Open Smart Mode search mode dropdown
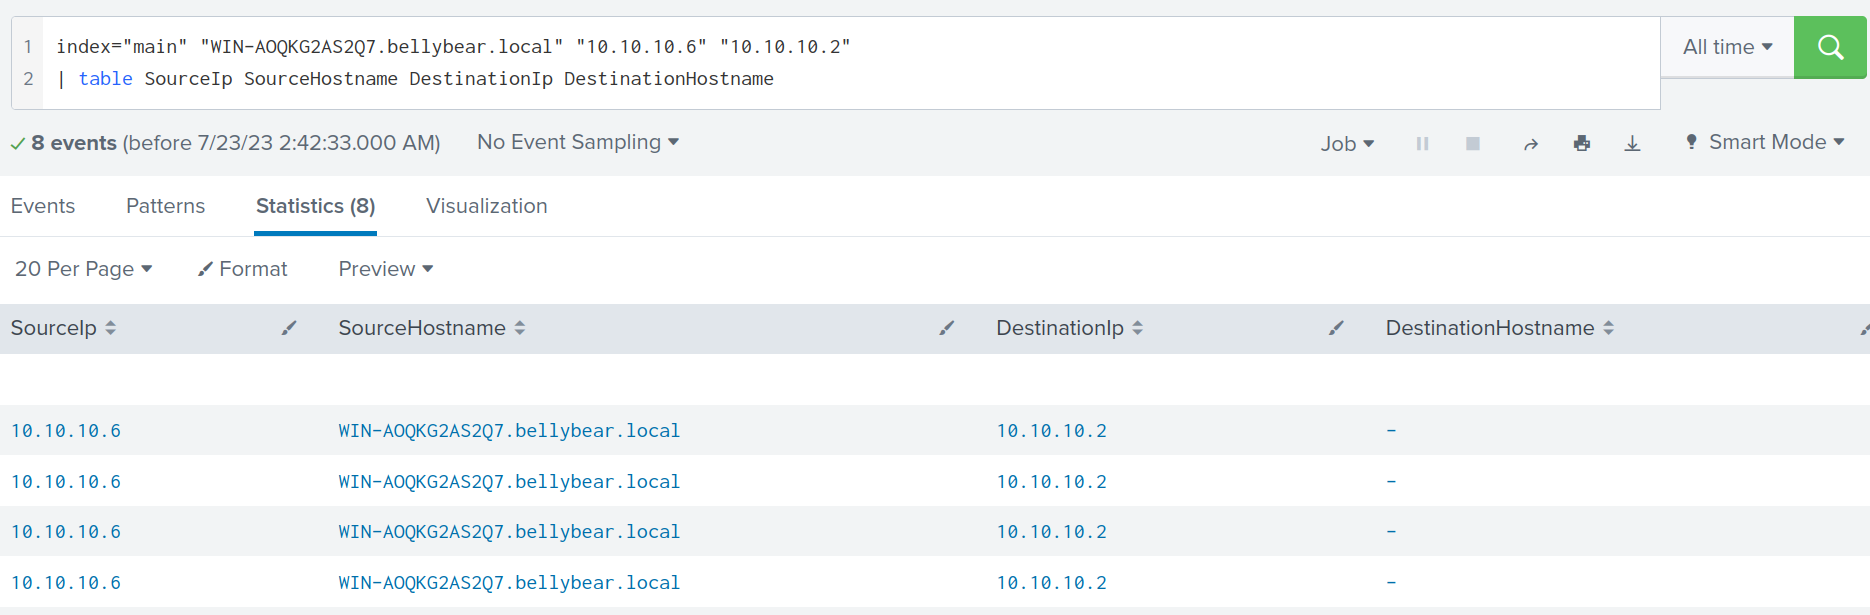This screenshot has width=1870, height=615. click(x=1765, y=142)
